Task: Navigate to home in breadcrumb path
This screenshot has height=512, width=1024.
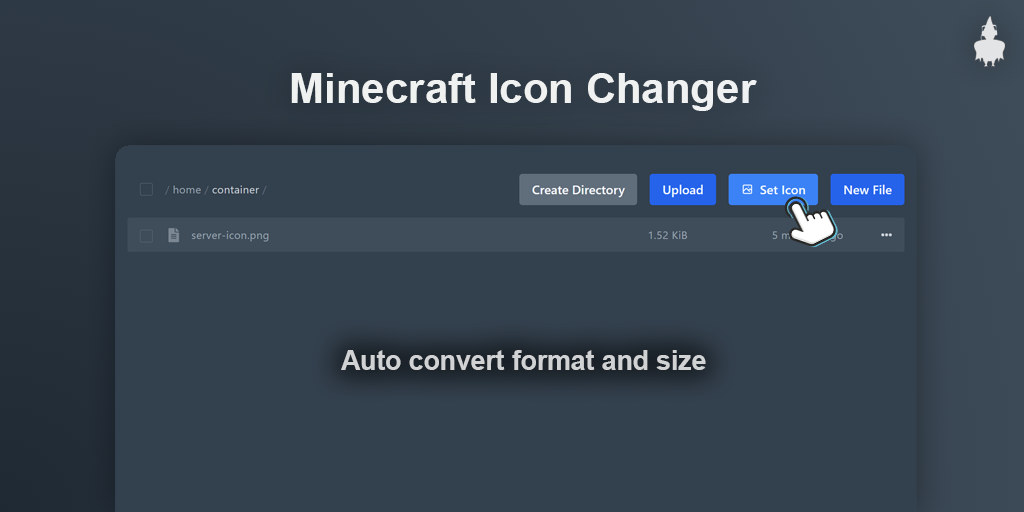Action: pos(187,190)
